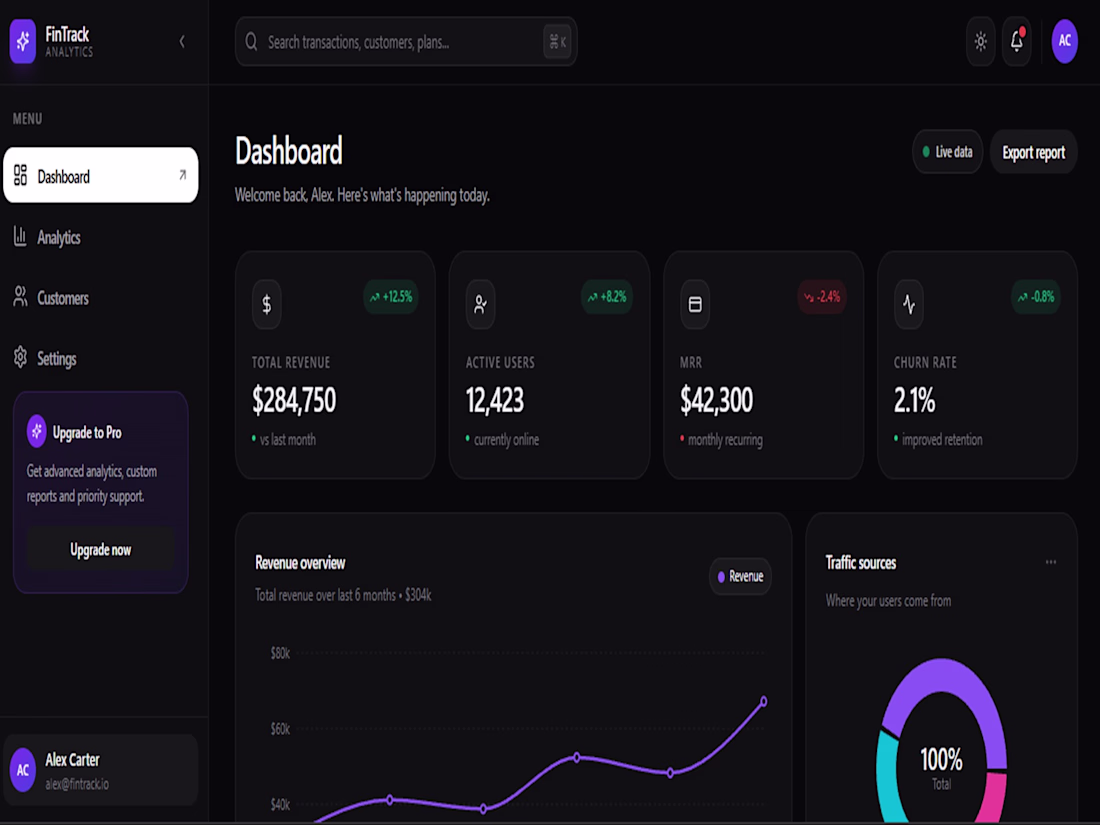Screen dimensions: 1100x825
Task: Click alex@fintrack.io email text
Action: point(77,784)
